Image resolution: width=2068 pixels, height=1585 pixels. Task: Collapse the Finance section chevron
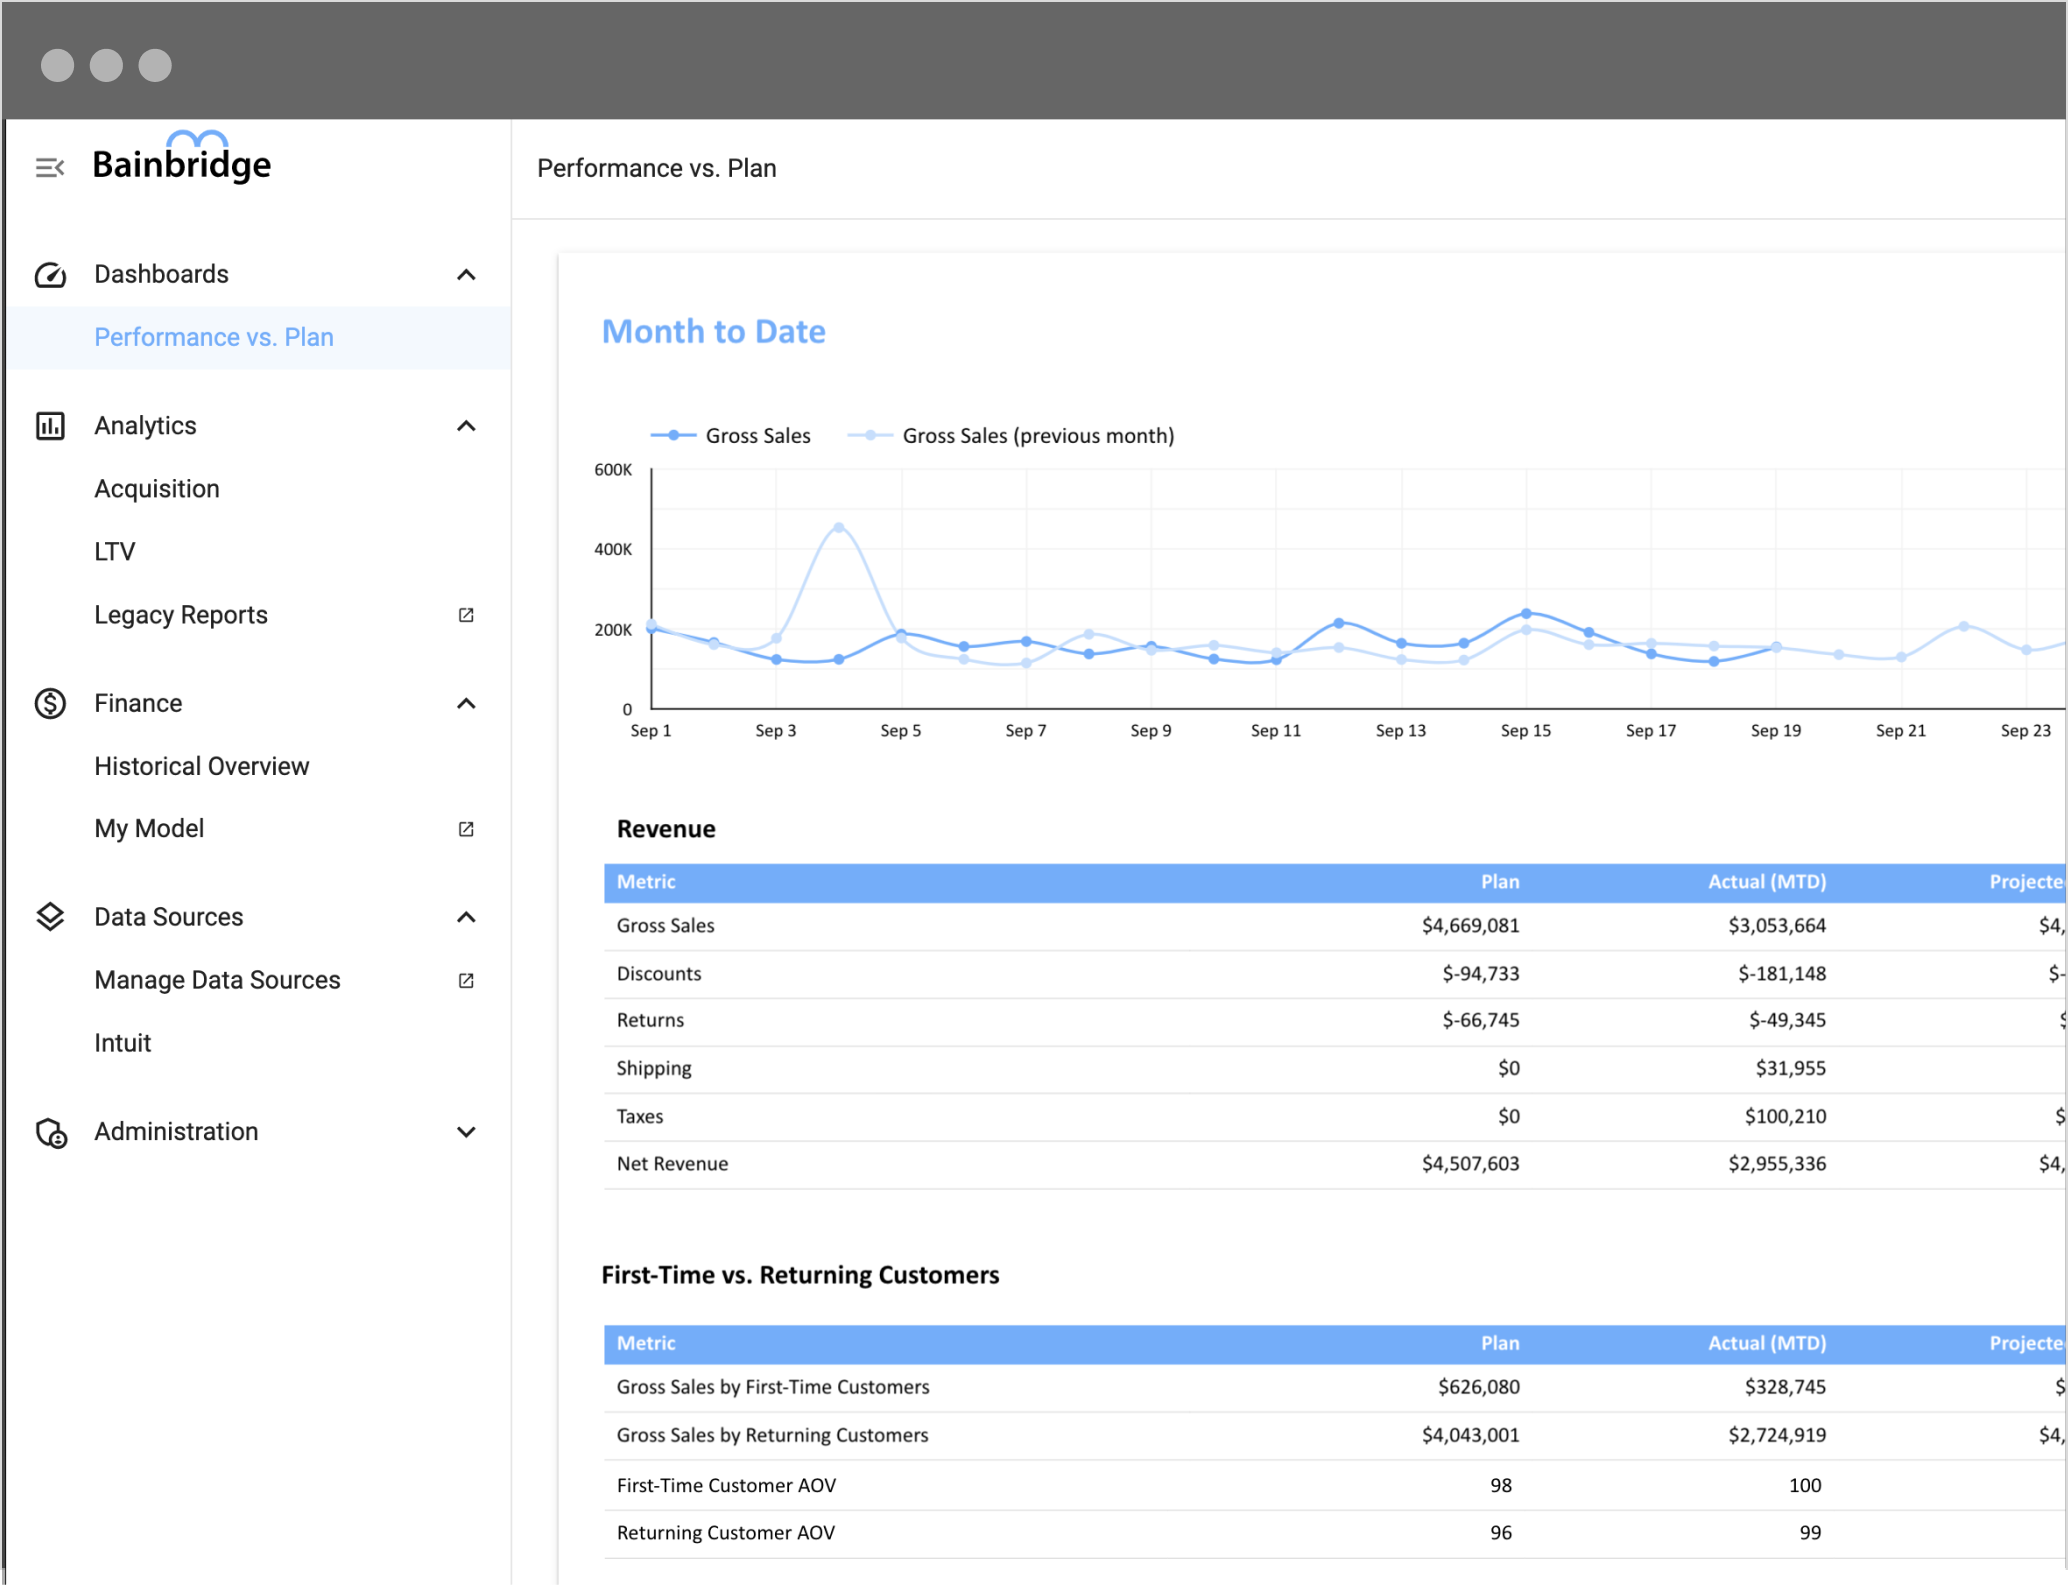click(x=466, y=704)
